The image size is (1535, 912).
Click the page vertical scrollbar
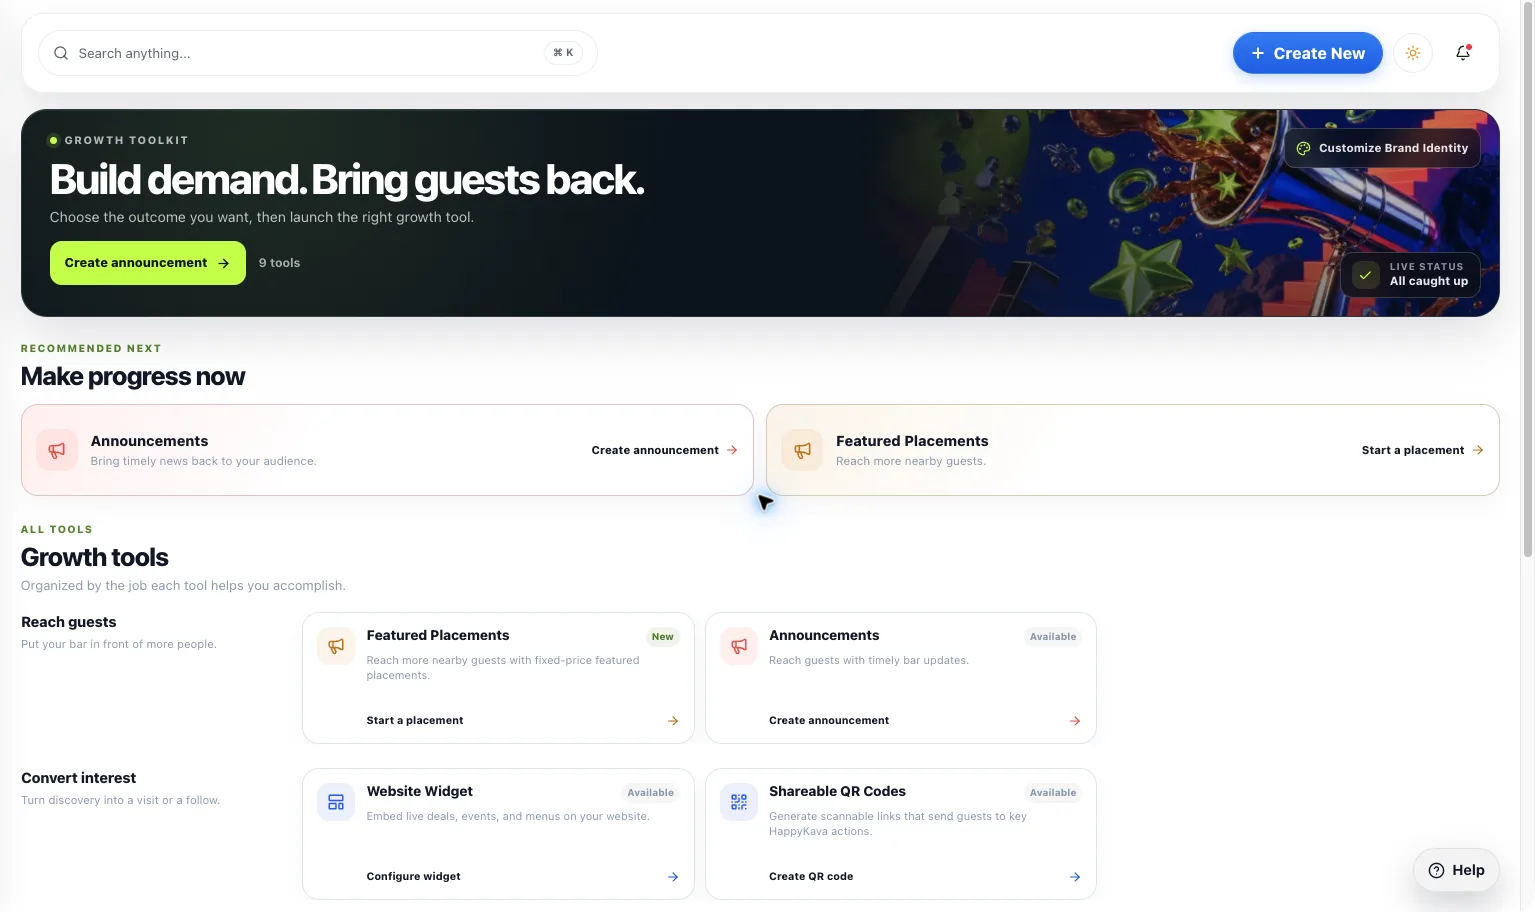1527,280
